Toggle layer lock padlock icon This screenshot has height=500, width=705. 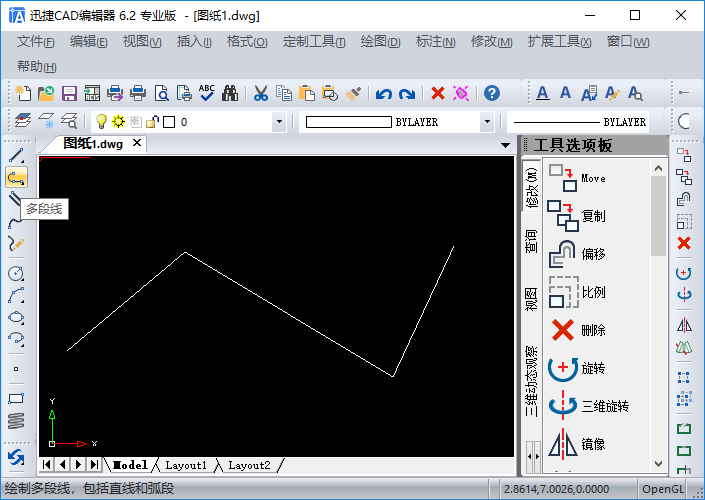152,121
